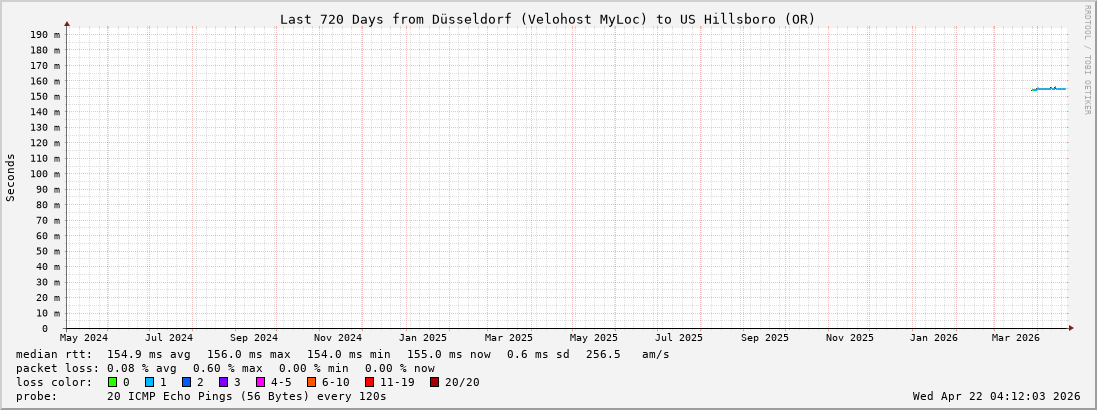Click the 190 m y-axis label
The width and height of the screenshot is (1097, 410).
pyautogui.click(x=44, y=35)
